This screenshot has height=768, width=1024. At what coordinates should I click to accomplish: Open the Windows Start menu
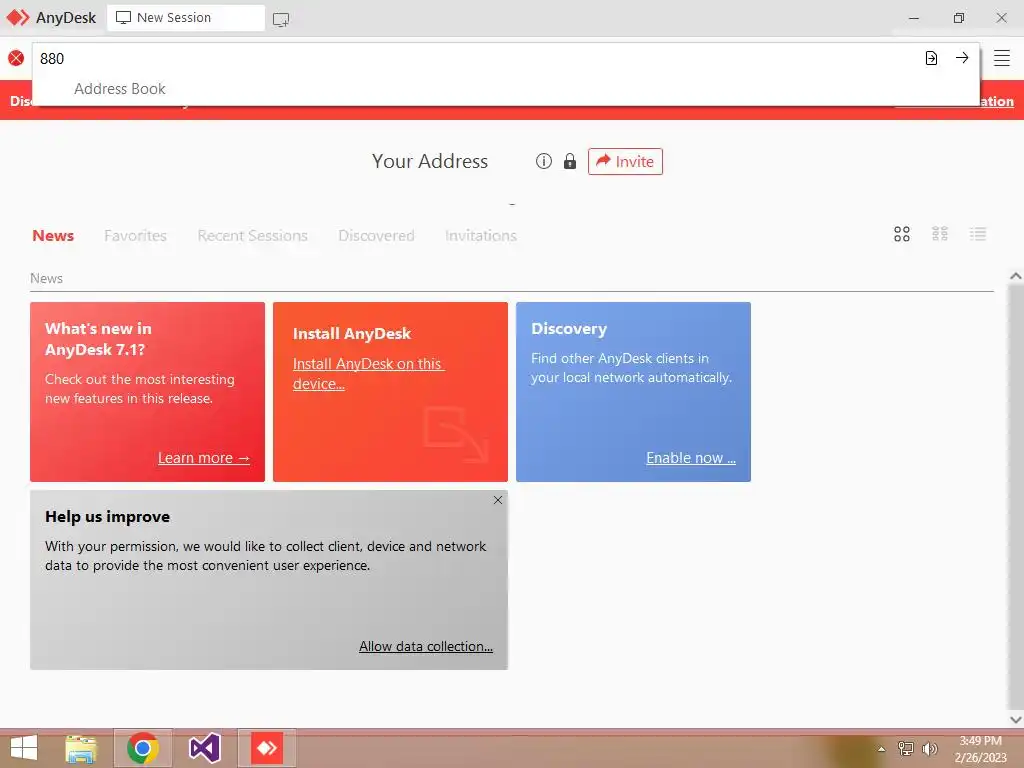click(24, 748)
